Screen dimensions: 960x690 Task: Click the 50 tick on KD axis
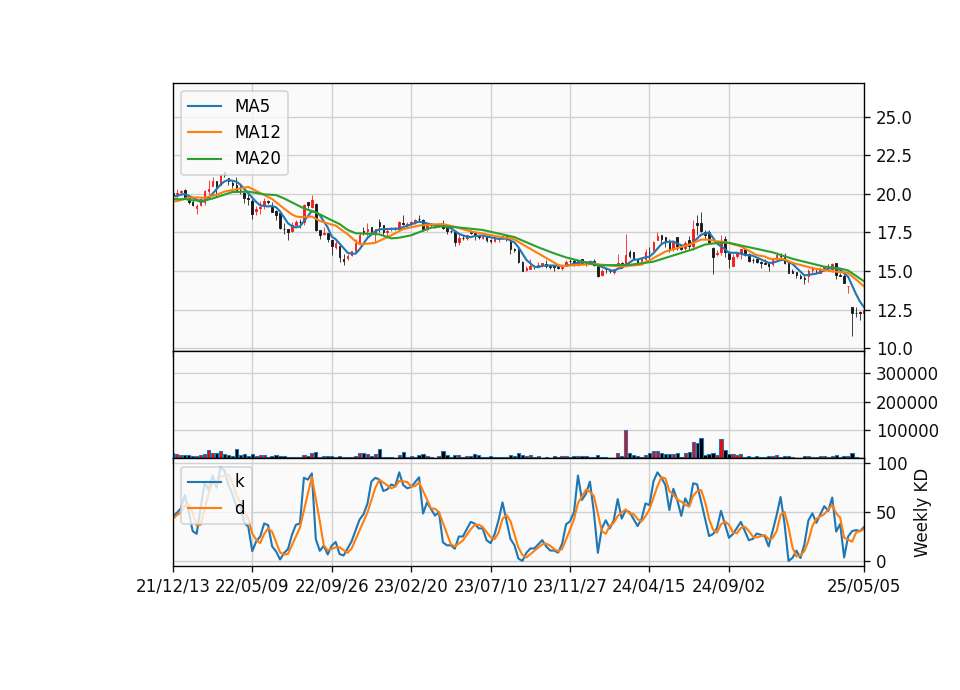[x=885, y=513]
